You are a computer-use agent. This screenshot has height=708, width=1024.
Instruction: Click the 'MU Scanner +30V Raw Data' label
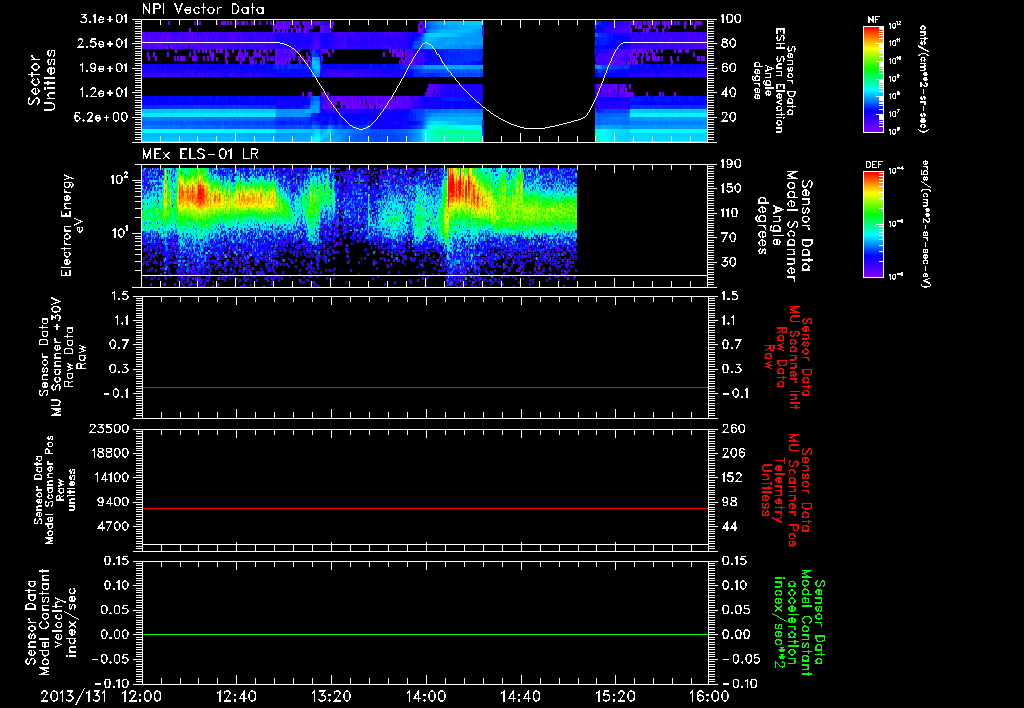click(x=62, y=358)
